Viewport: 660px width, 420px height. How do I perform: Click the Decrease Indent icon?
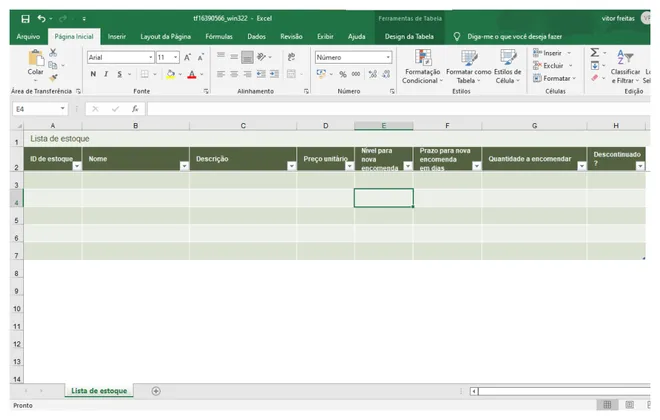(x=261, y=74)
